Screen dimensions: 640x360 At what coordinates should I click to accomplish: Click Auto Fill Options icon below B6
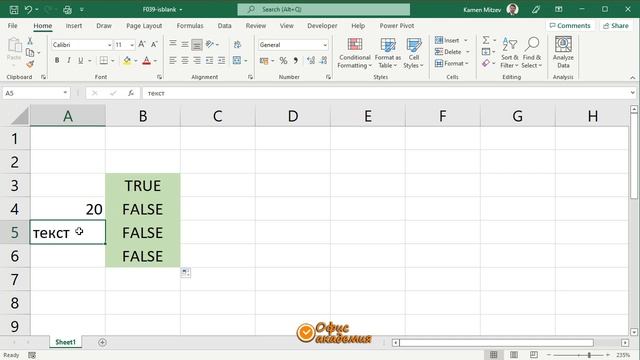[x=186, y=273]
